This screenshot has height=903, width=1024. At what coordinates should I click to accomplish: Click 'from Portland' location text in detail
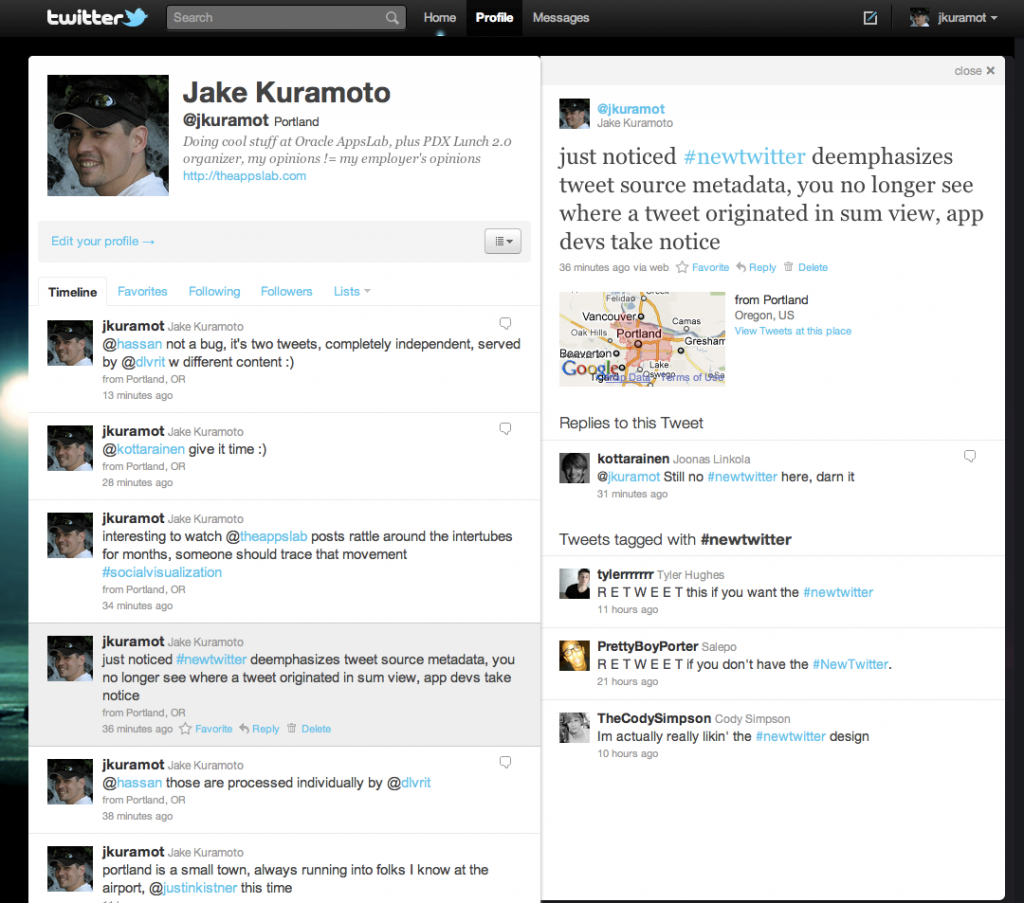tap(771, 300)
